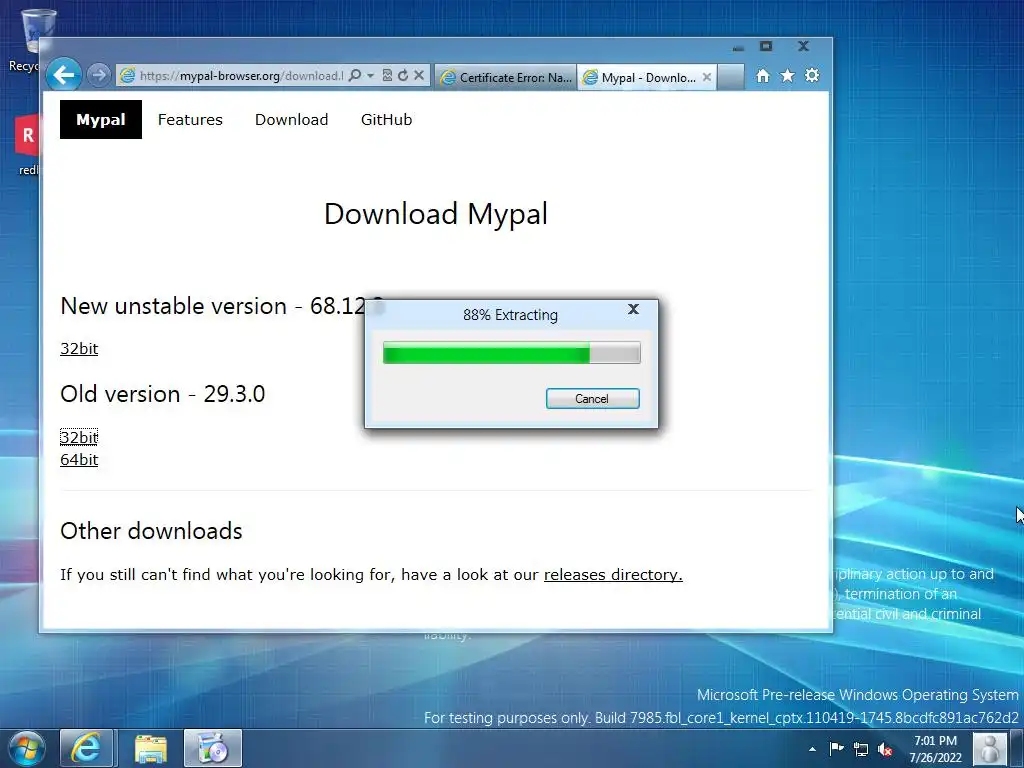Maximize the Internet Explorer window
The width and height of the screenshot is (1024, 768).
pyautogui.click(x=766, y=46)
